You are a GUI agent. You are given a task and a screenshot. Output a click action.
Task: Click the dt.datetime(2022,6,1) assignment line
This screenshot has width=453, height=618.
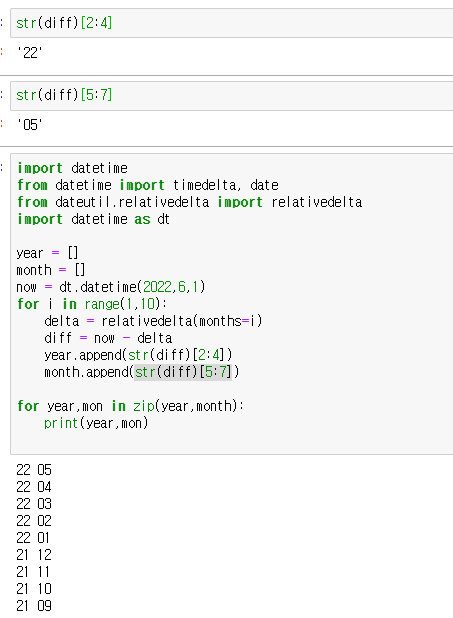(x=111, y=287)
